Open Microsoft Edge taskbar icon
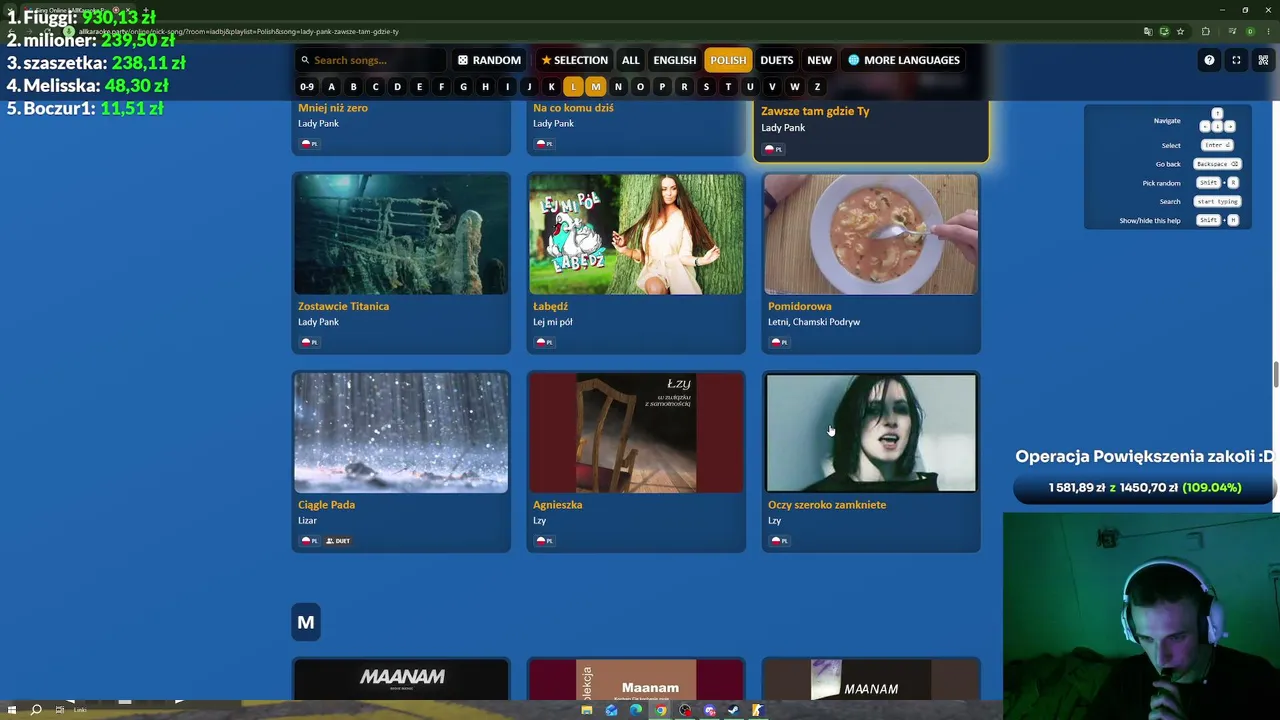The height and width of the screenshot is (720, 1280). tap(636, 710)
